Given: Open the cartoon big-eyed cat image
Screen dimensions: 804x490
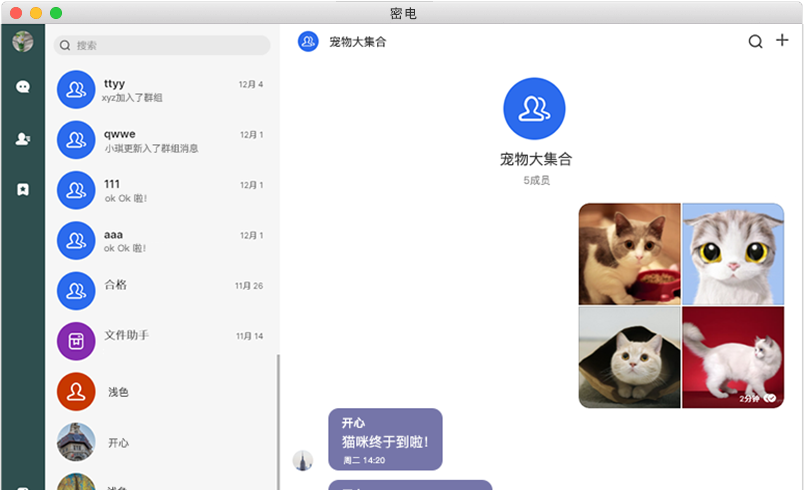Looking at the screenshot, I should pyautogui.click(x=733, y=254).
